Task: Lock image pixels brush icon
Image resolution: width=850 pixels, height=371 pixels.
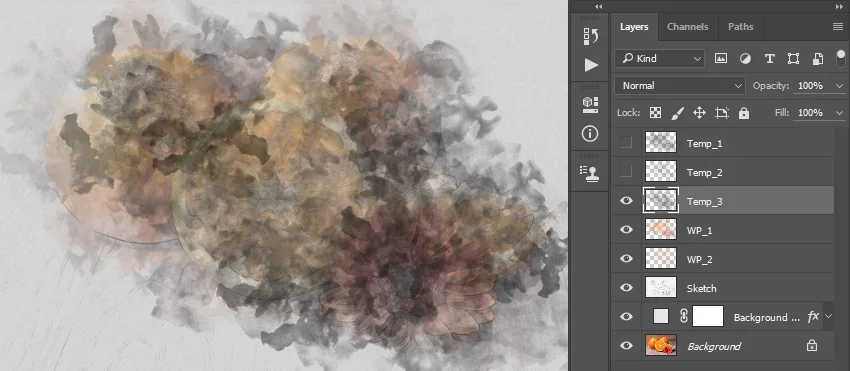Action: click(678, 113)
